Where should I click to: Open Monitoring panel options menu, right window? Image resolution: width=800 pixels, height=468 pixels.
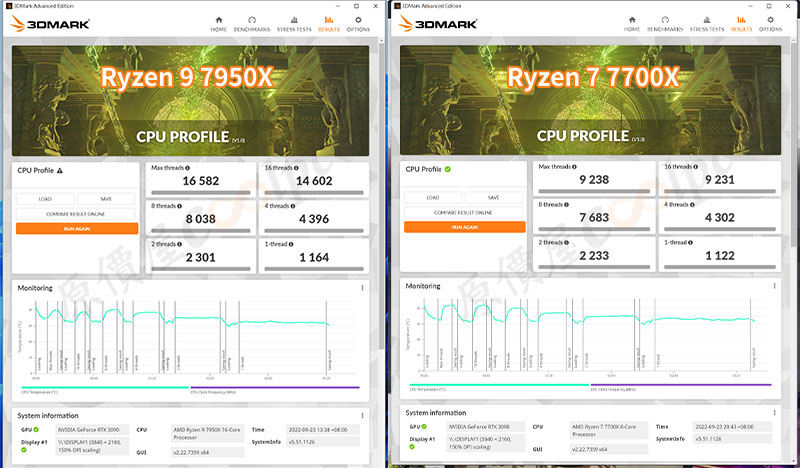click(774, 286)
